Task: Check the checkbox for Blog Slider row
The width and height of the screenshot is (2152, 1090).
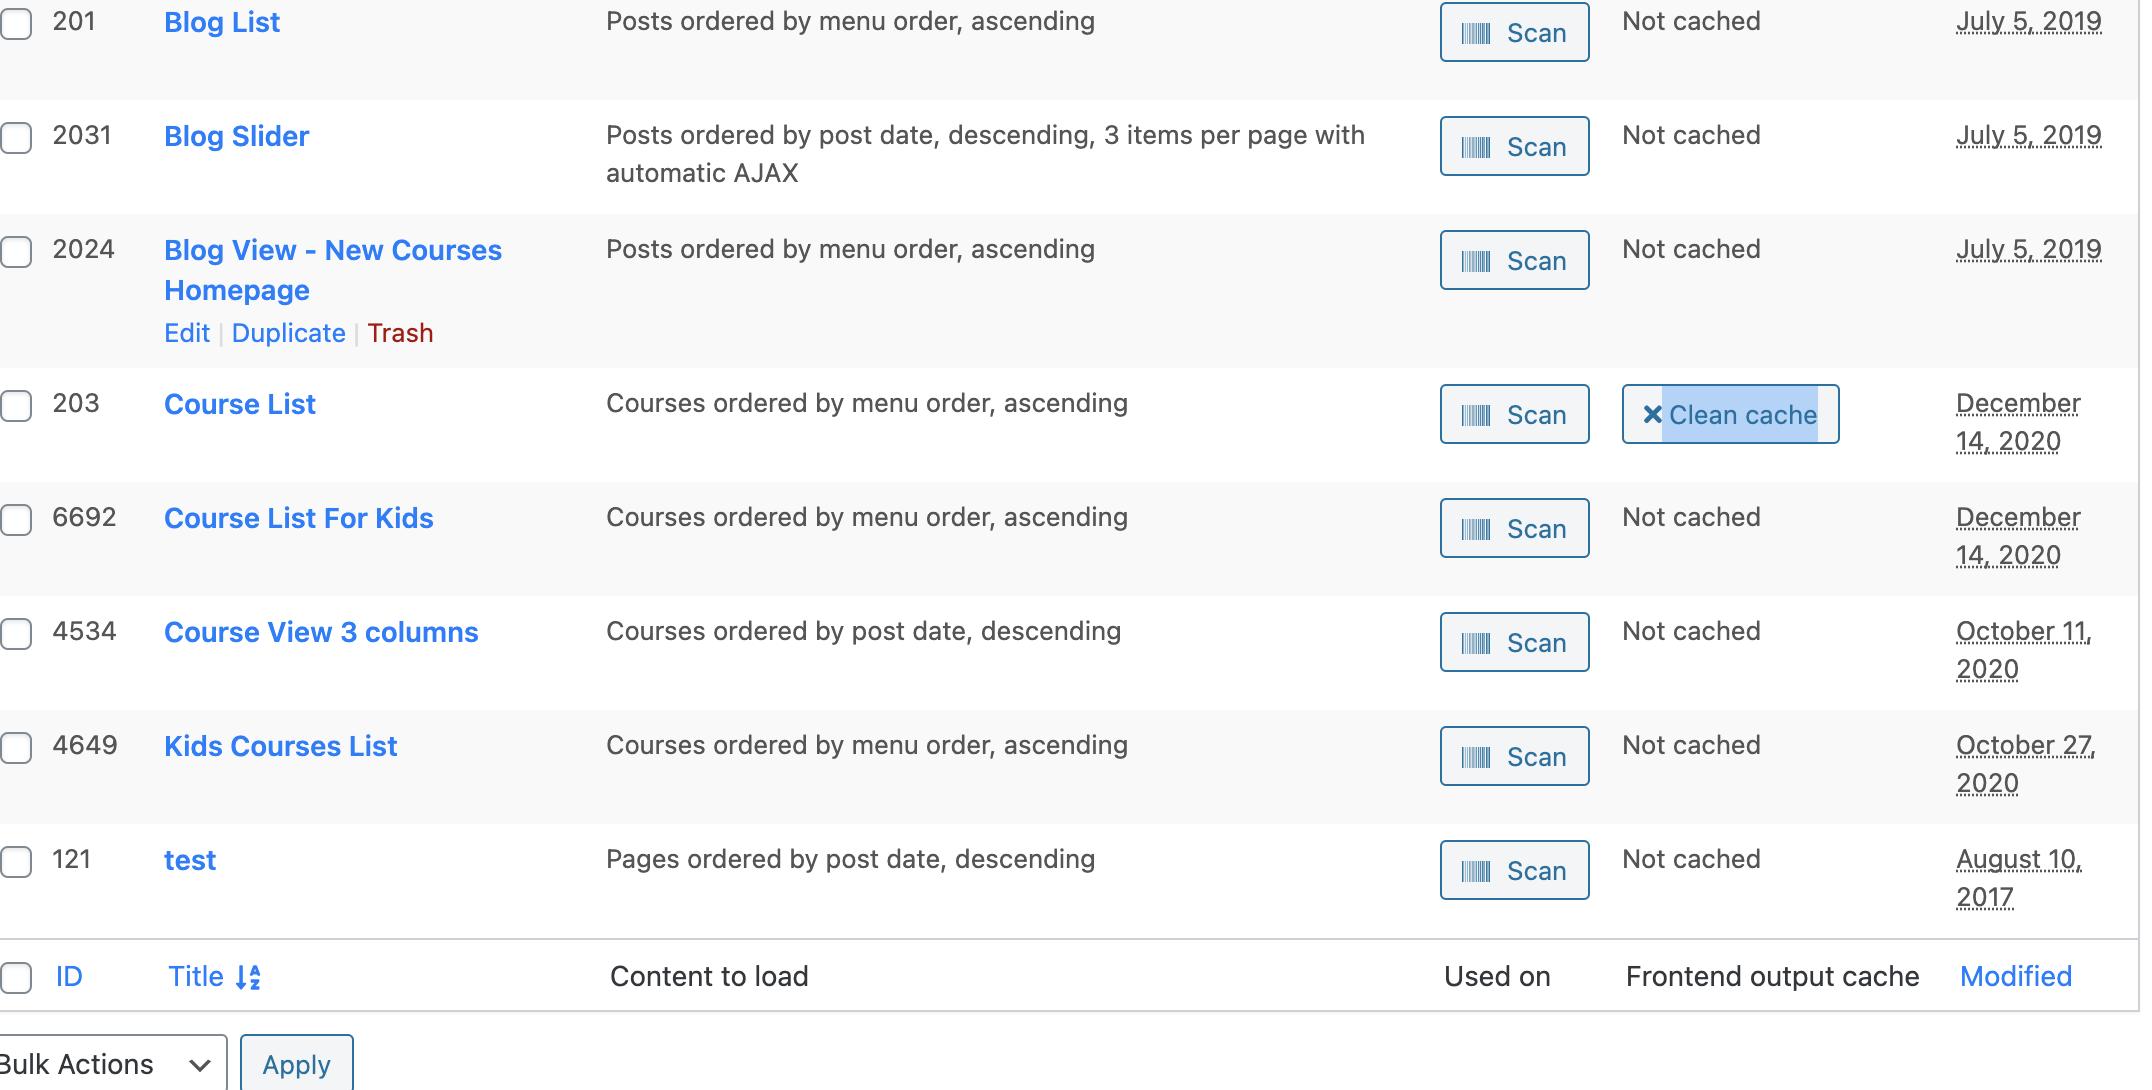Action: [x=16, y=137]
